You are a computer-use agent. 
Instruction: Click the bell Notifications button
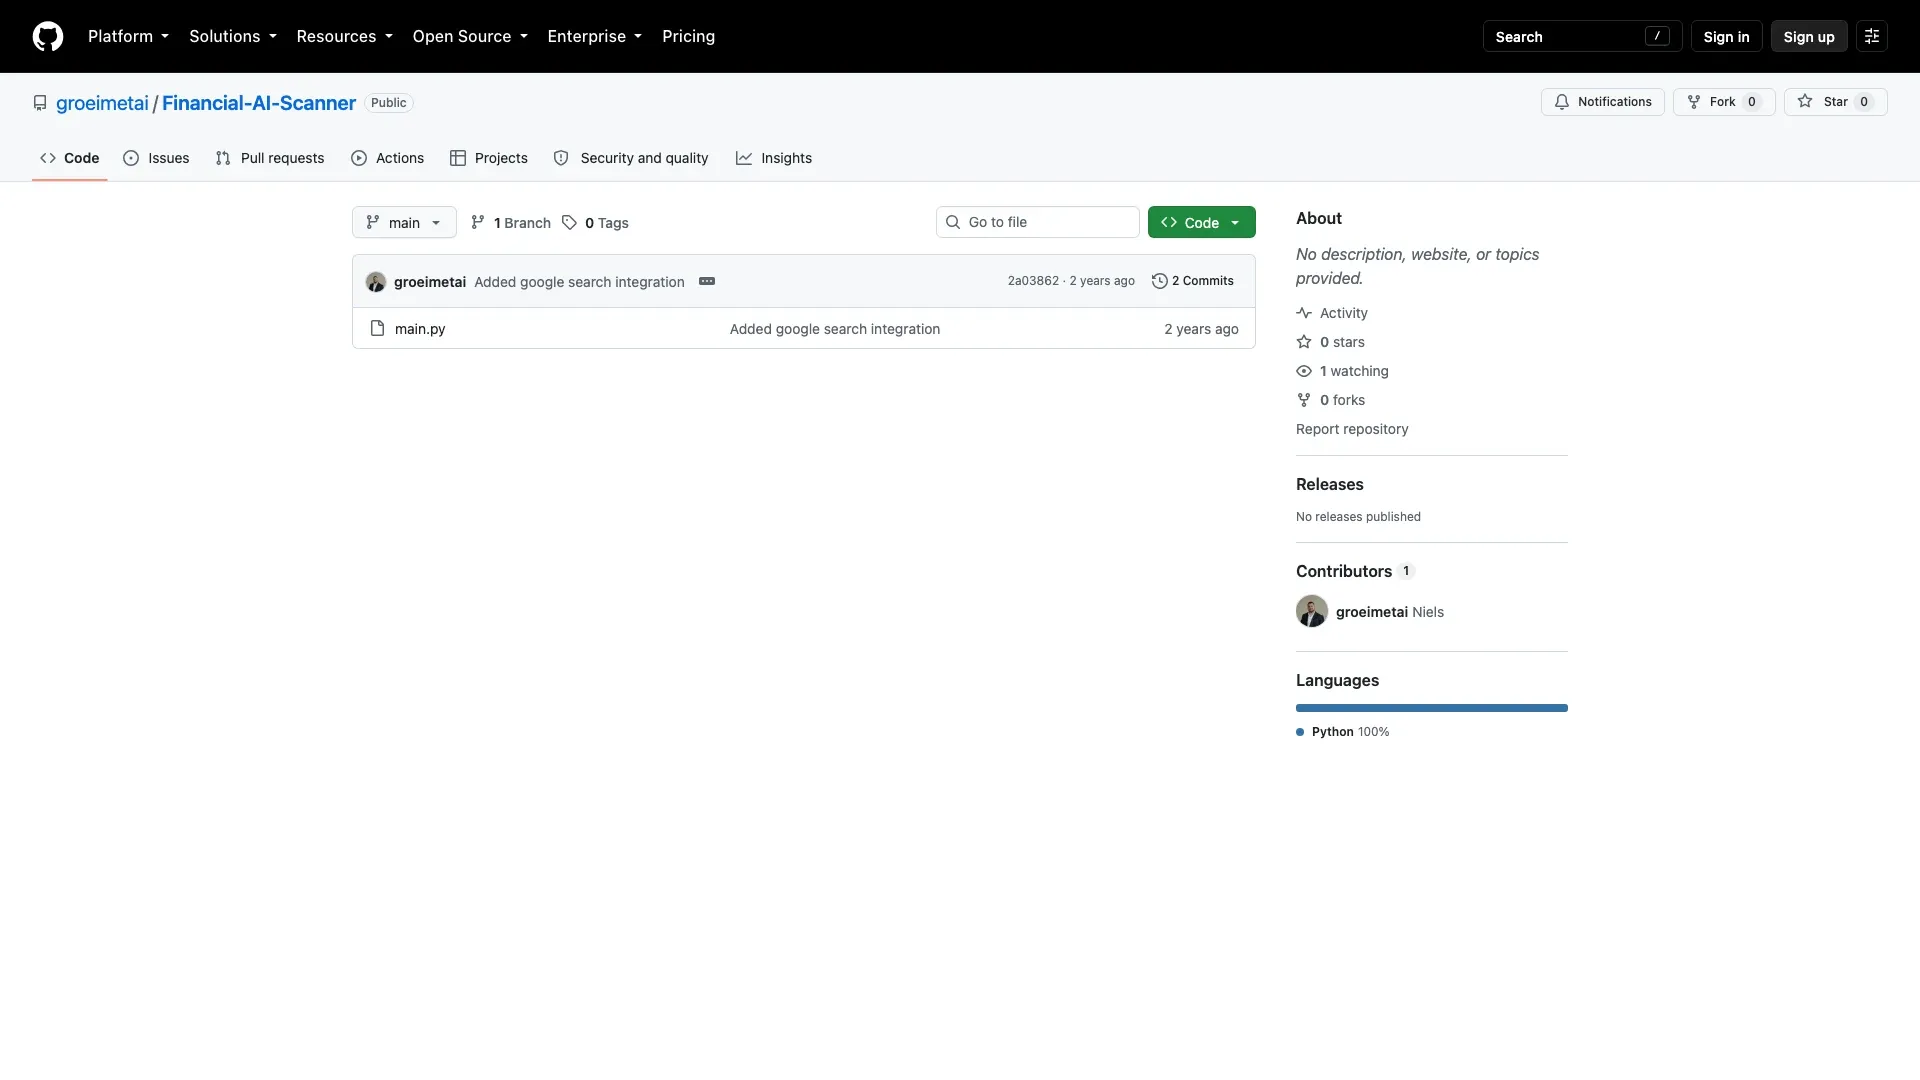pos(1603,102)
